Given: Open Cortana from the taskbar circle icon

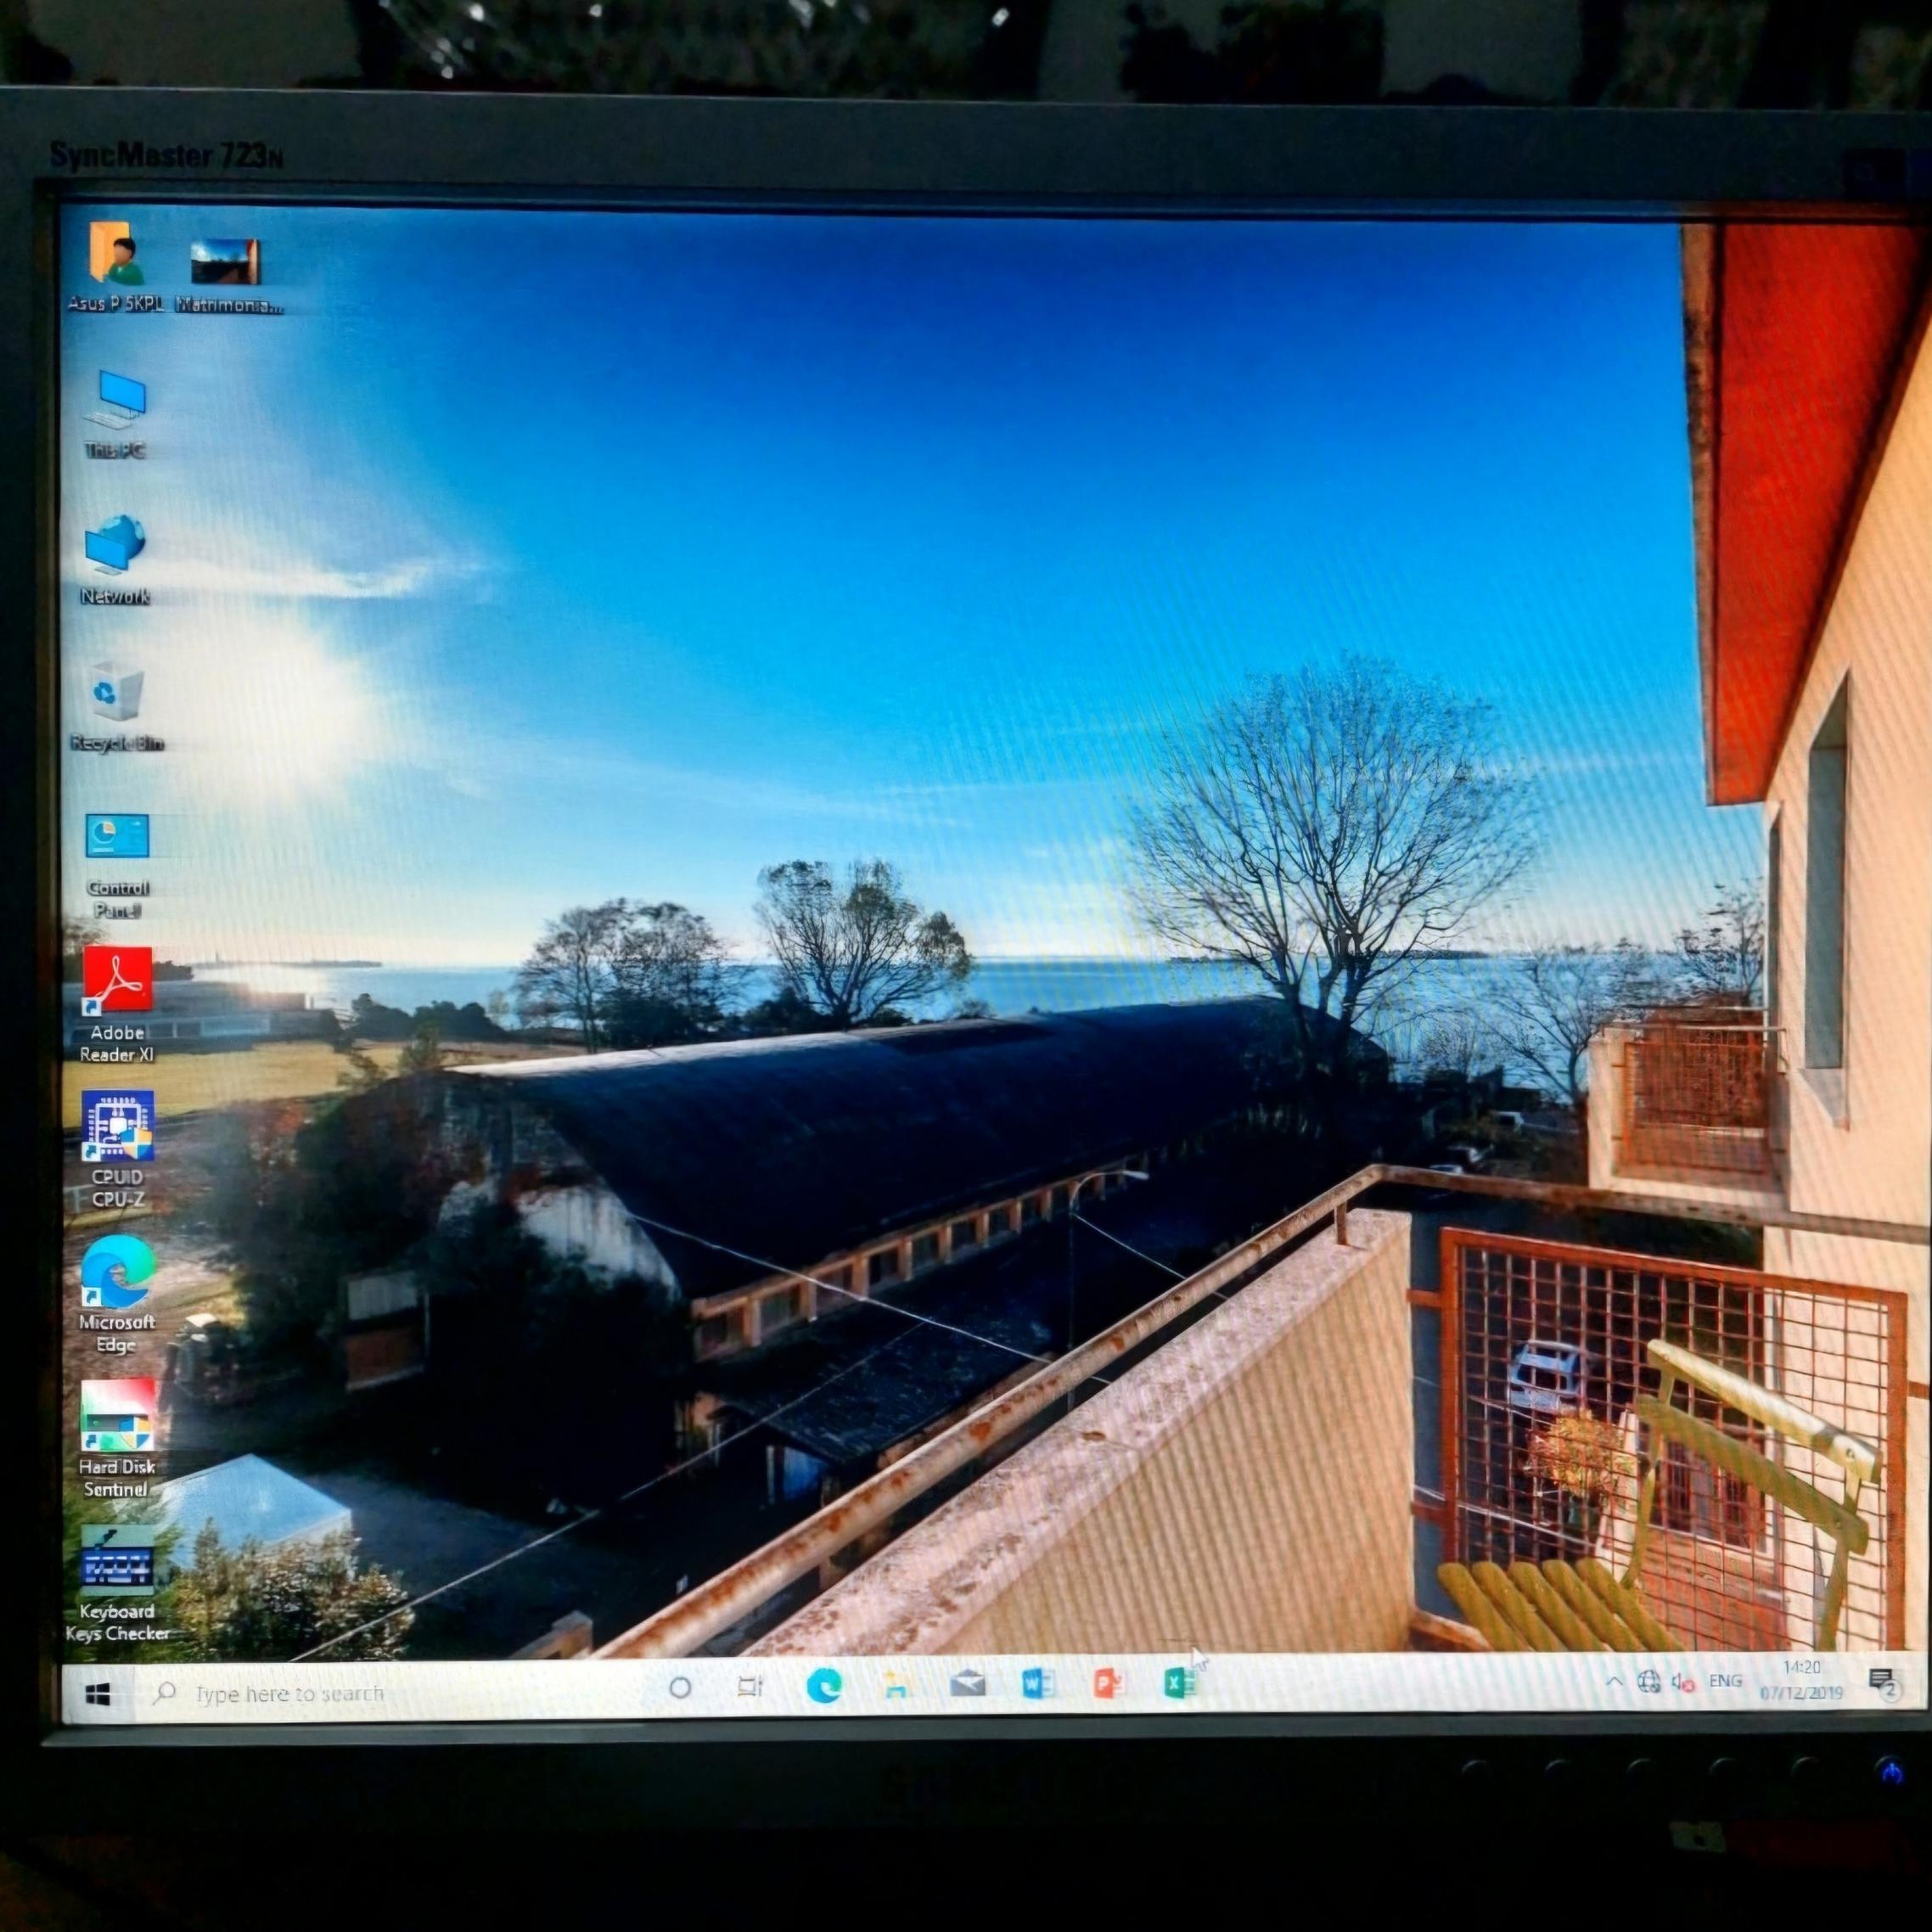Looking at the screenshot, I should 680,1688.
